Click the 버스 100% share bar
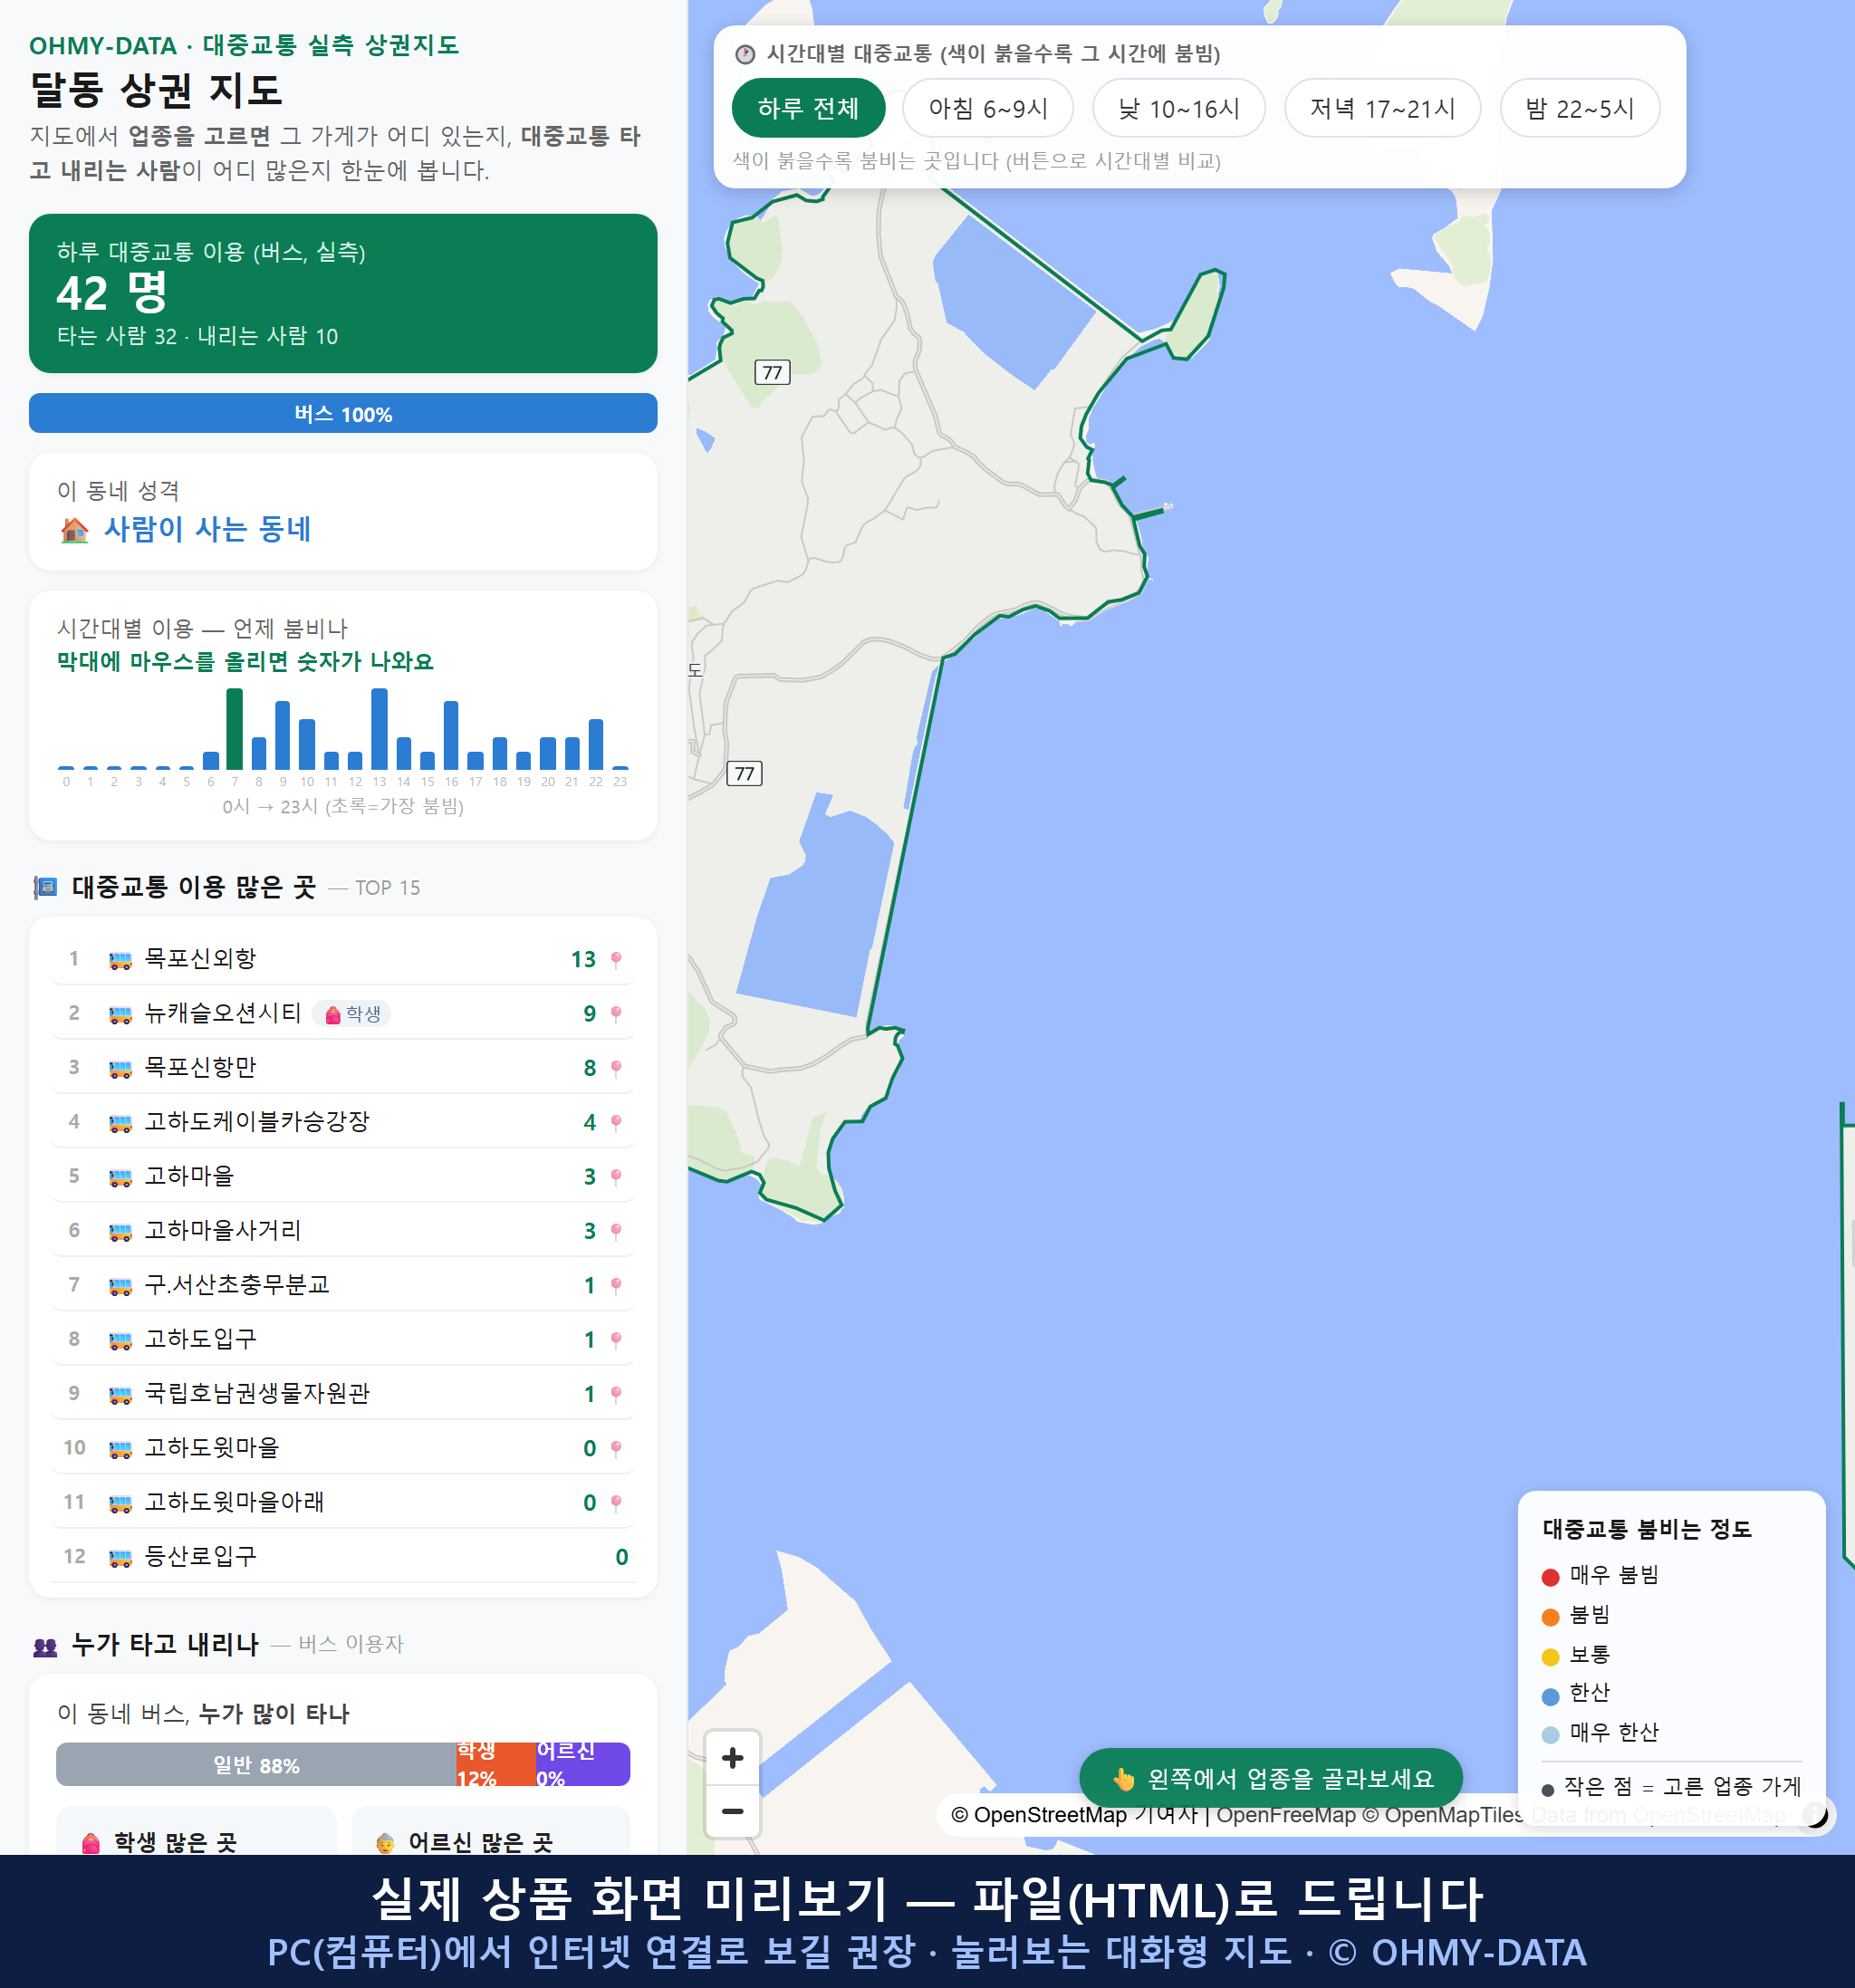Screen dimensions: 1855x1988 click(343, 413)
